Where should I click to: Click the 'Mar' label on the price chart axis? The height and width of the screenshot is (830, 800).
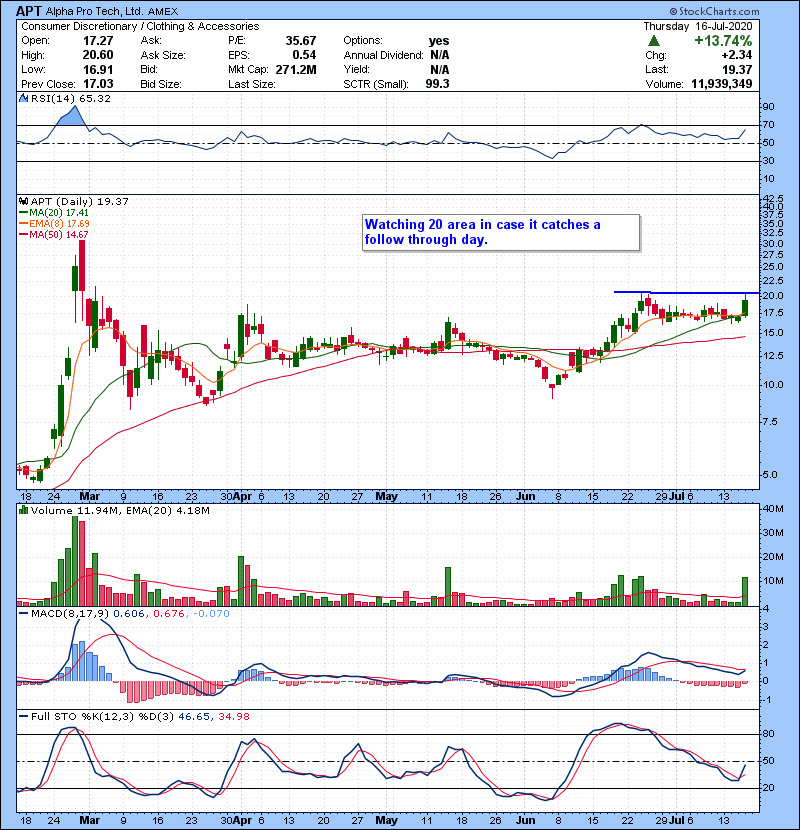point(89,496)
